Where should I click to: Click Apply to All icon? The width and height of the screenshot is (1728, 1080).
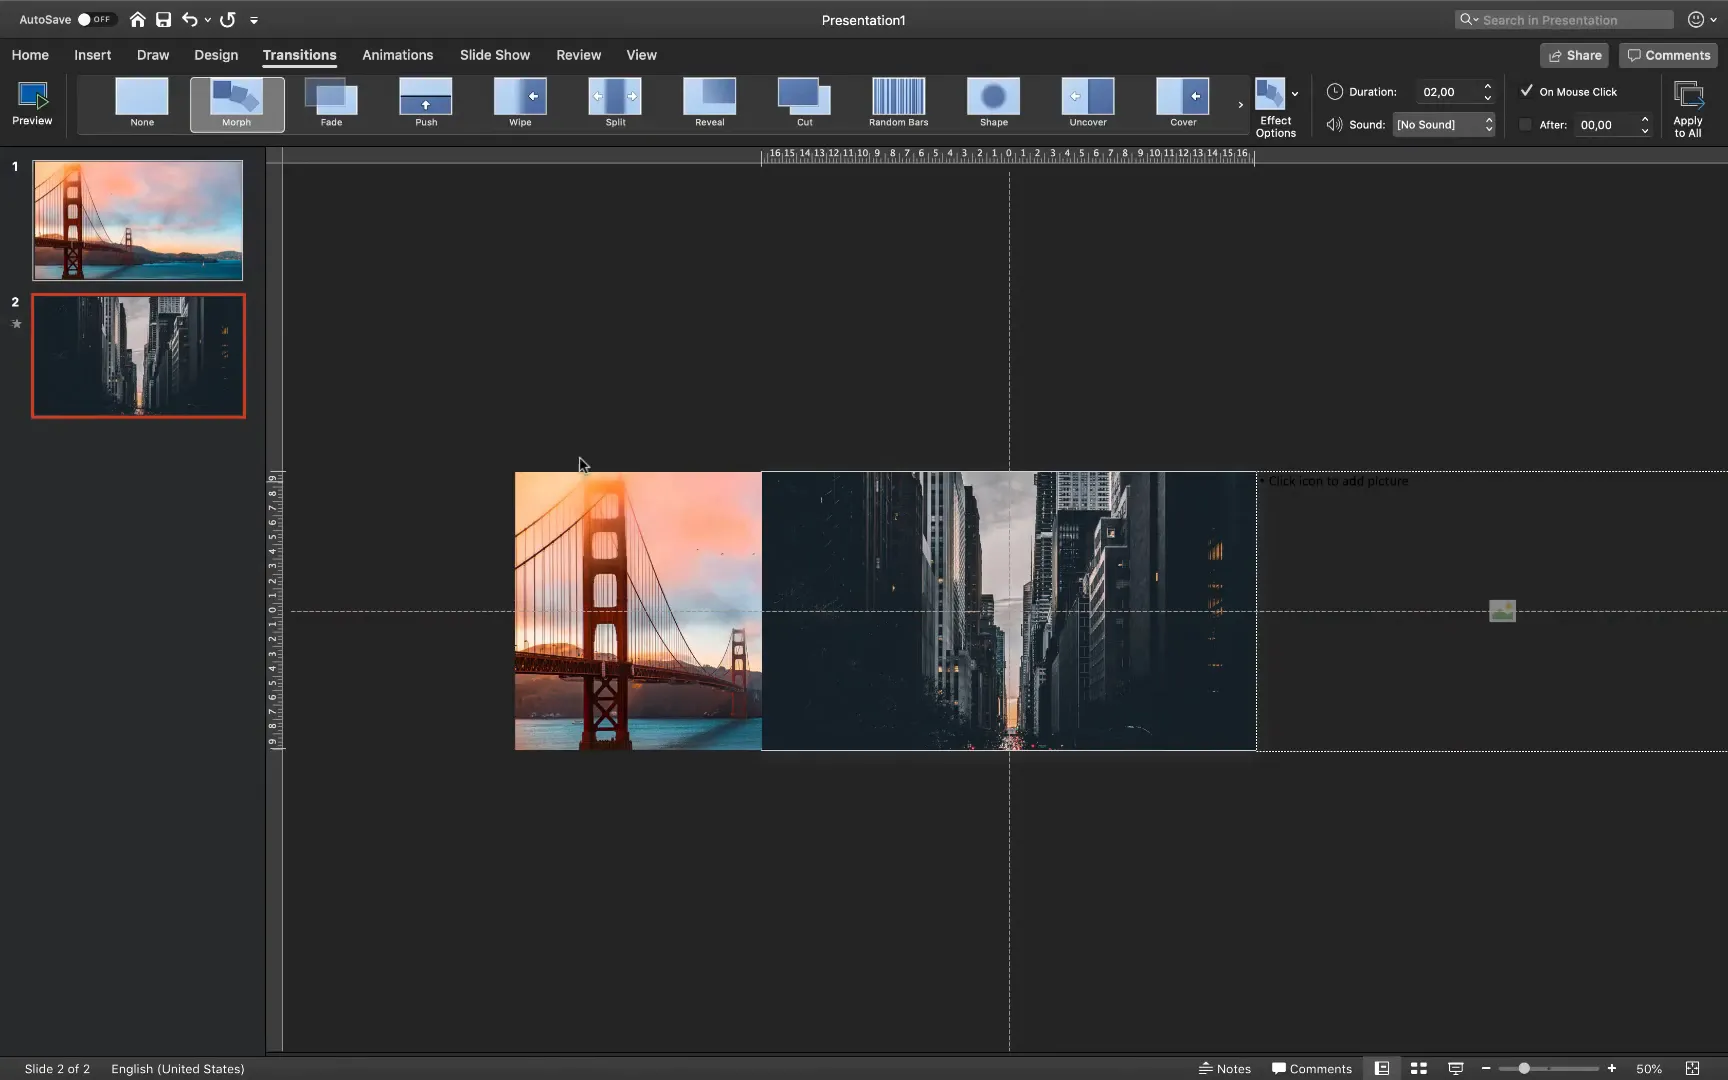[x=1688, y=108]
